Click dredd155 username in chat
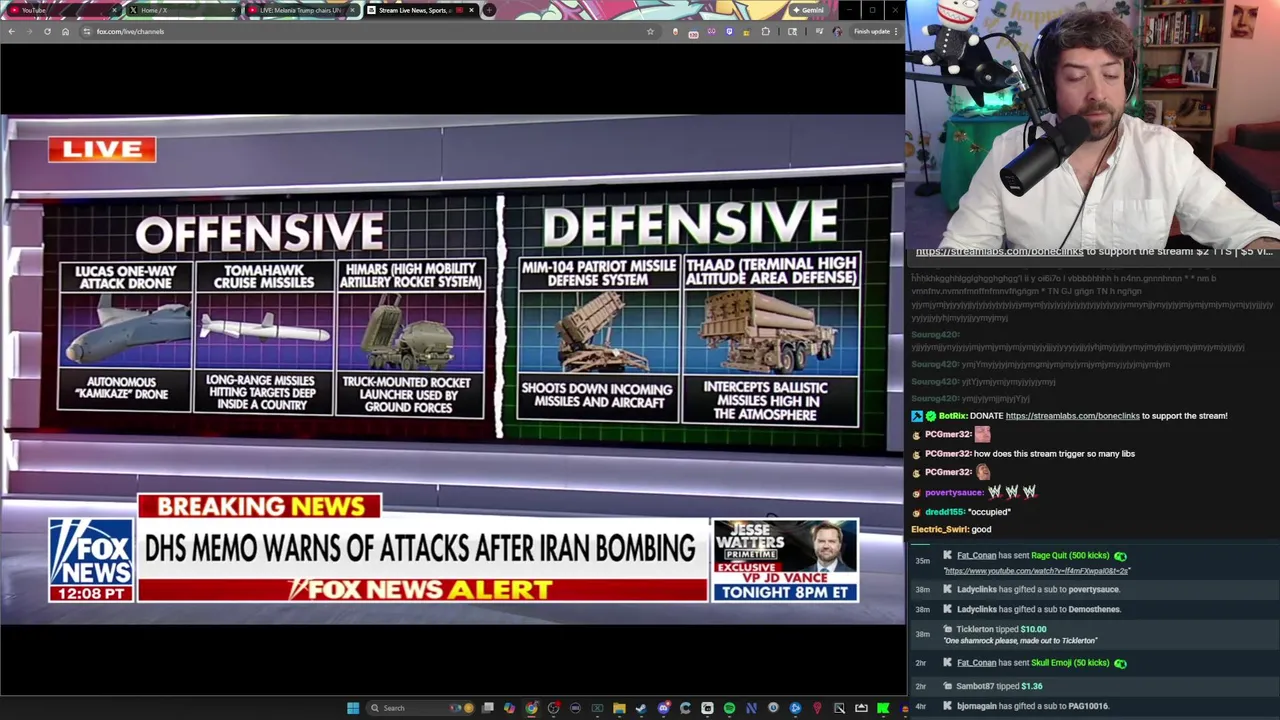Image resolution: width=1280 pixels, height=720 pixels. (944, 512)
